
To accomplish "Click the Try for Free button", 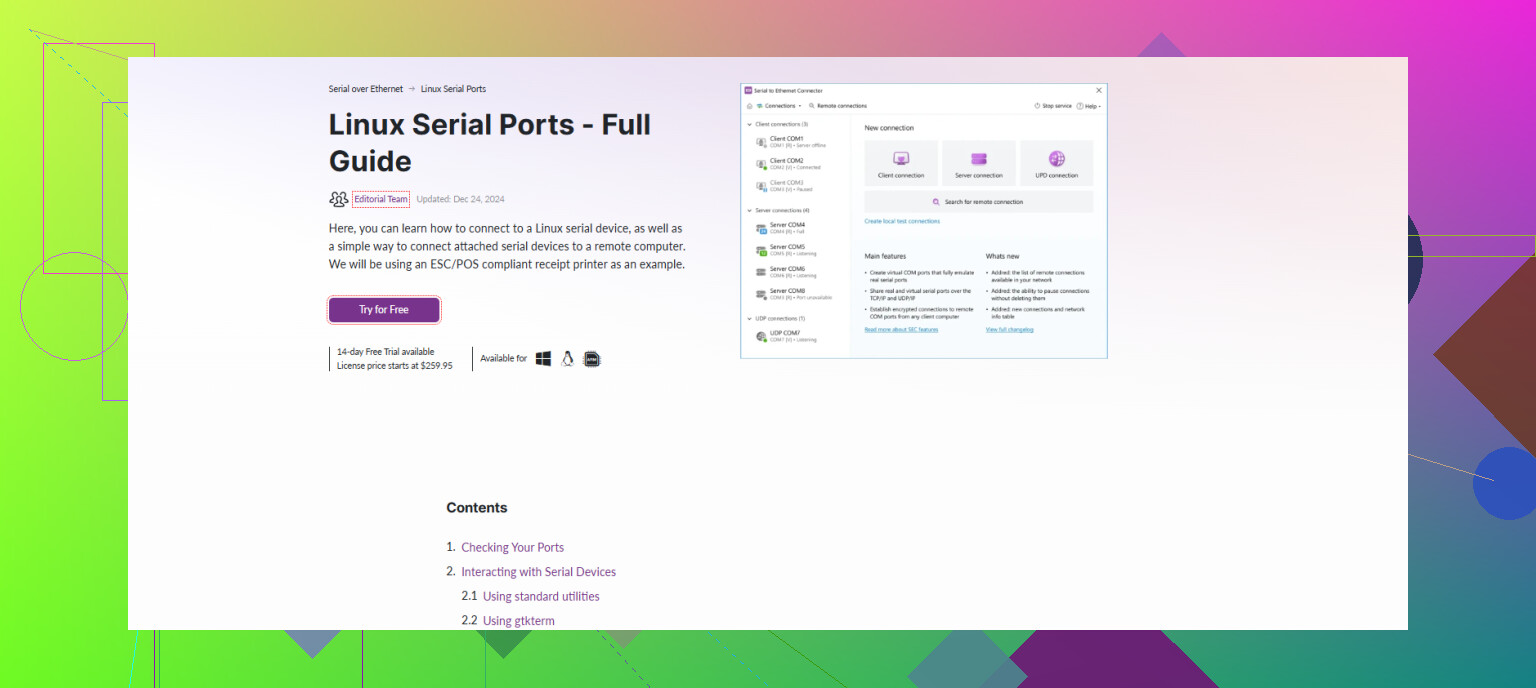I will pyautogui.click(x=384, y=310).
